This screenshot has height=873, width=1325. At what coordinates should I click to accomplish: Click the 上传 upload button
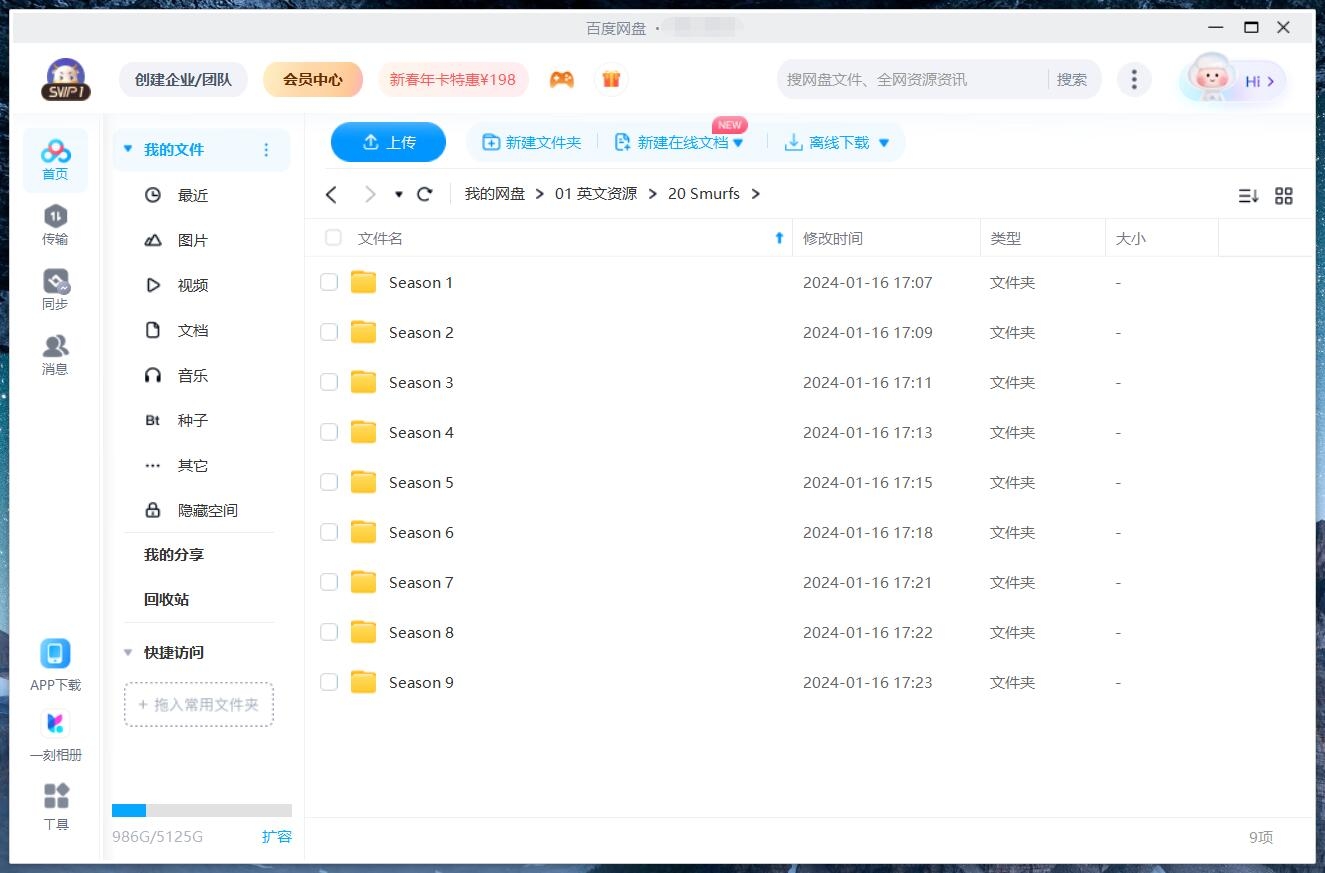click(388, 142)
